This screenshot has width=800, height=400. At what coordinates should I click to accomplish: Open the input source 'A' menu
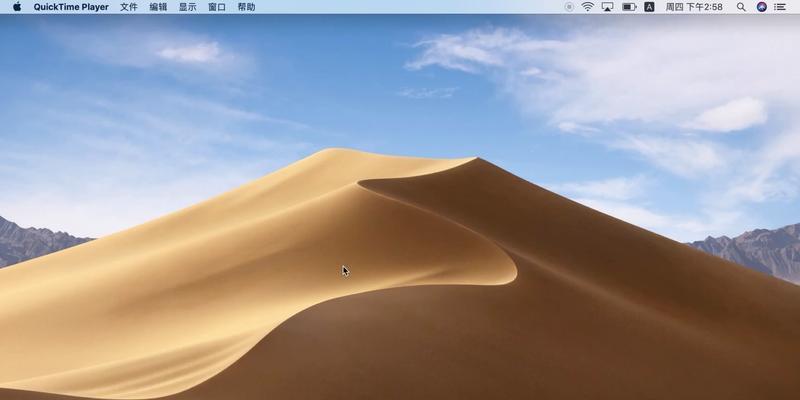[649, 7]
